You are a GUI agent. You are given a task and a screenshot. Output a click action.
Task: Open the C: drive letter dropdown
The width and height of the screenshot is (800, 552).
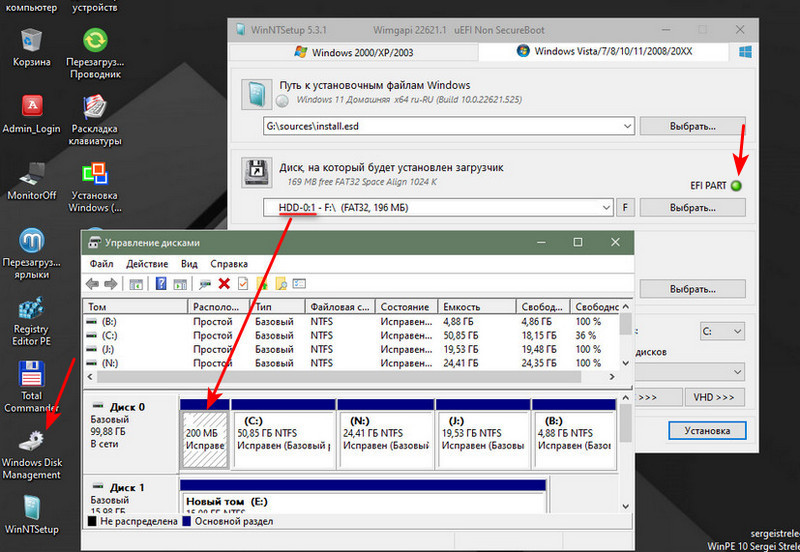(x=721, y=332)
